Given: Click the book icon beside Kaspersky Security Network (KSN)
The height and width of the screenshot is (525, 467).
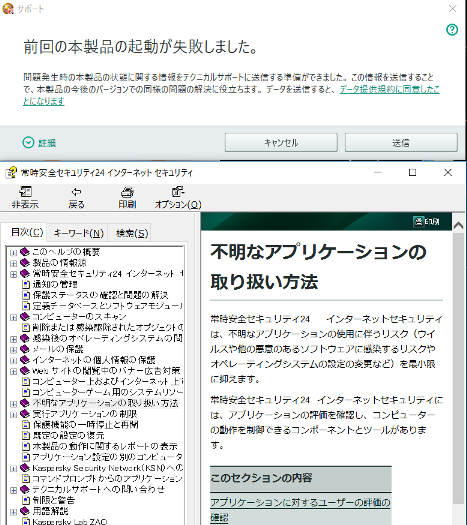Looking at the screenshot, I should 25,468.
